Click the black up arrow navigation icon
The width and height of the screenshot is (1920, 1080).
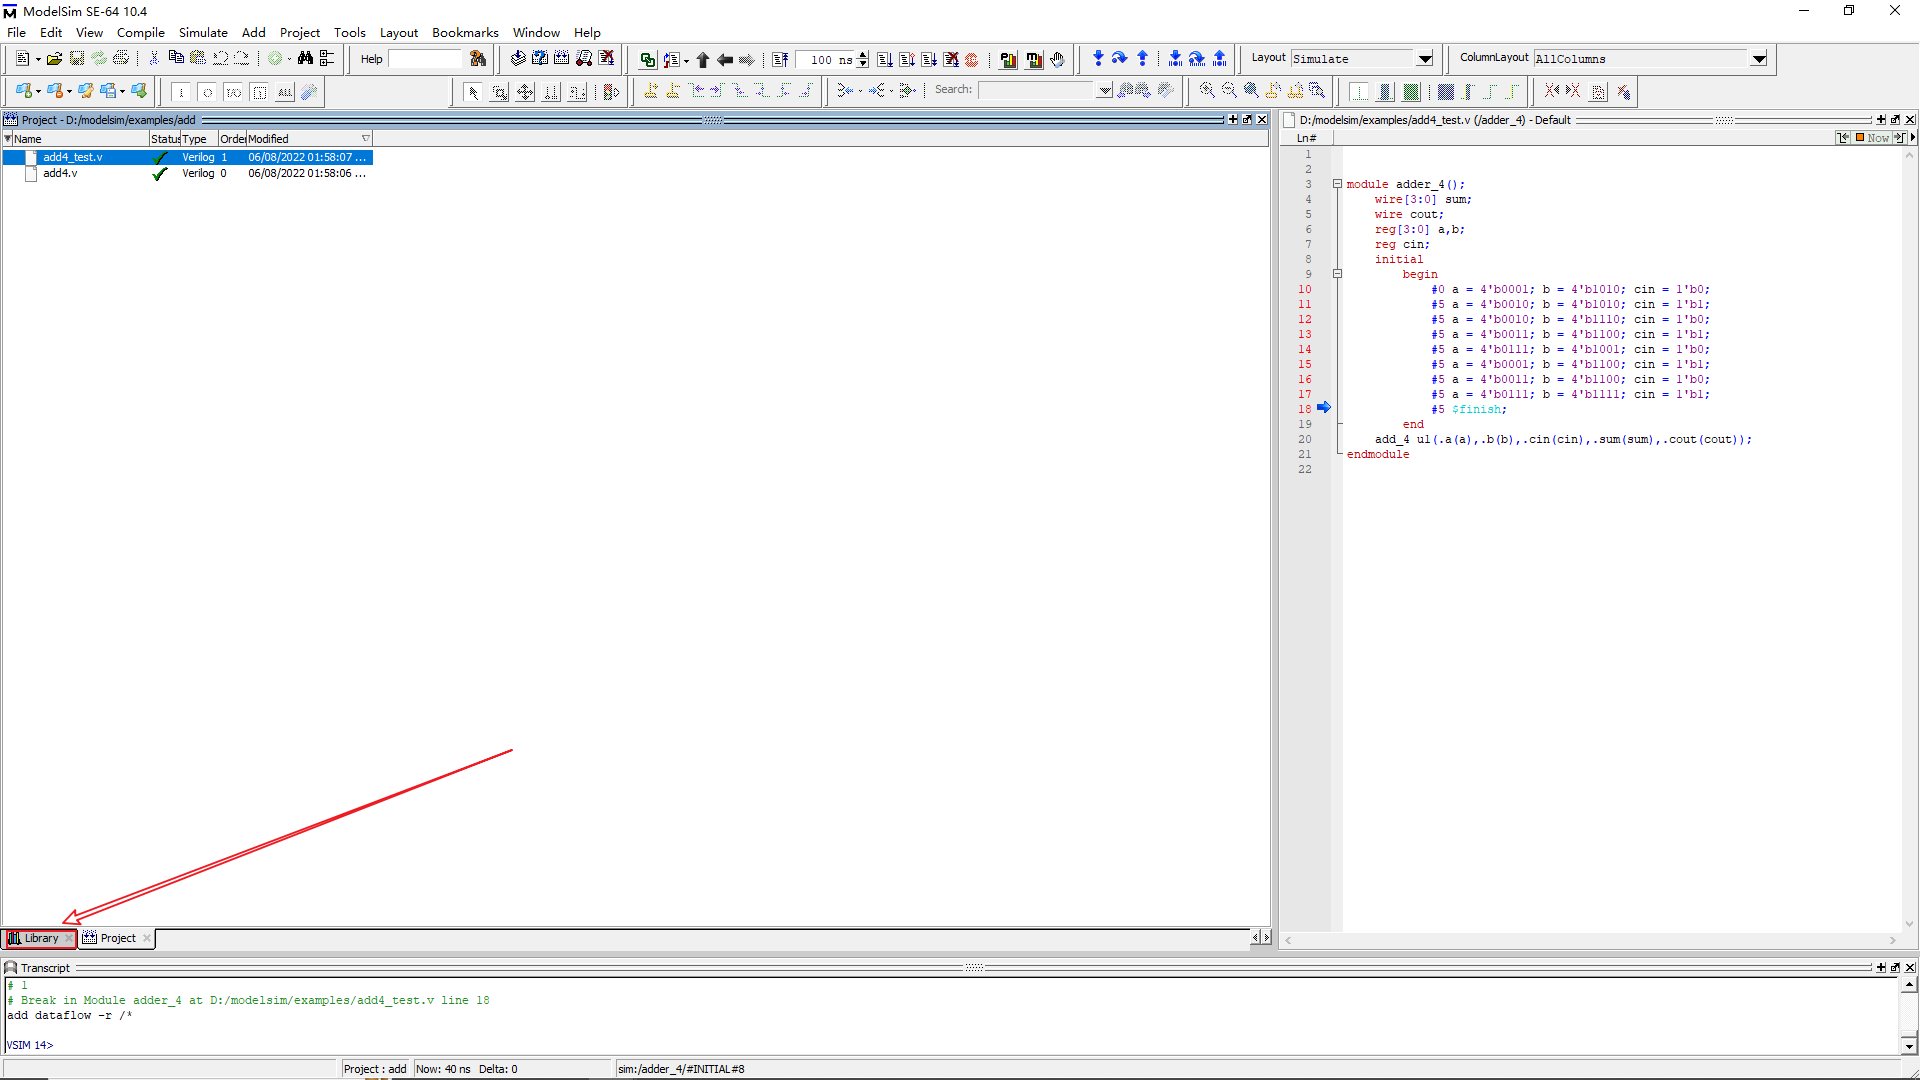point(703,60)
